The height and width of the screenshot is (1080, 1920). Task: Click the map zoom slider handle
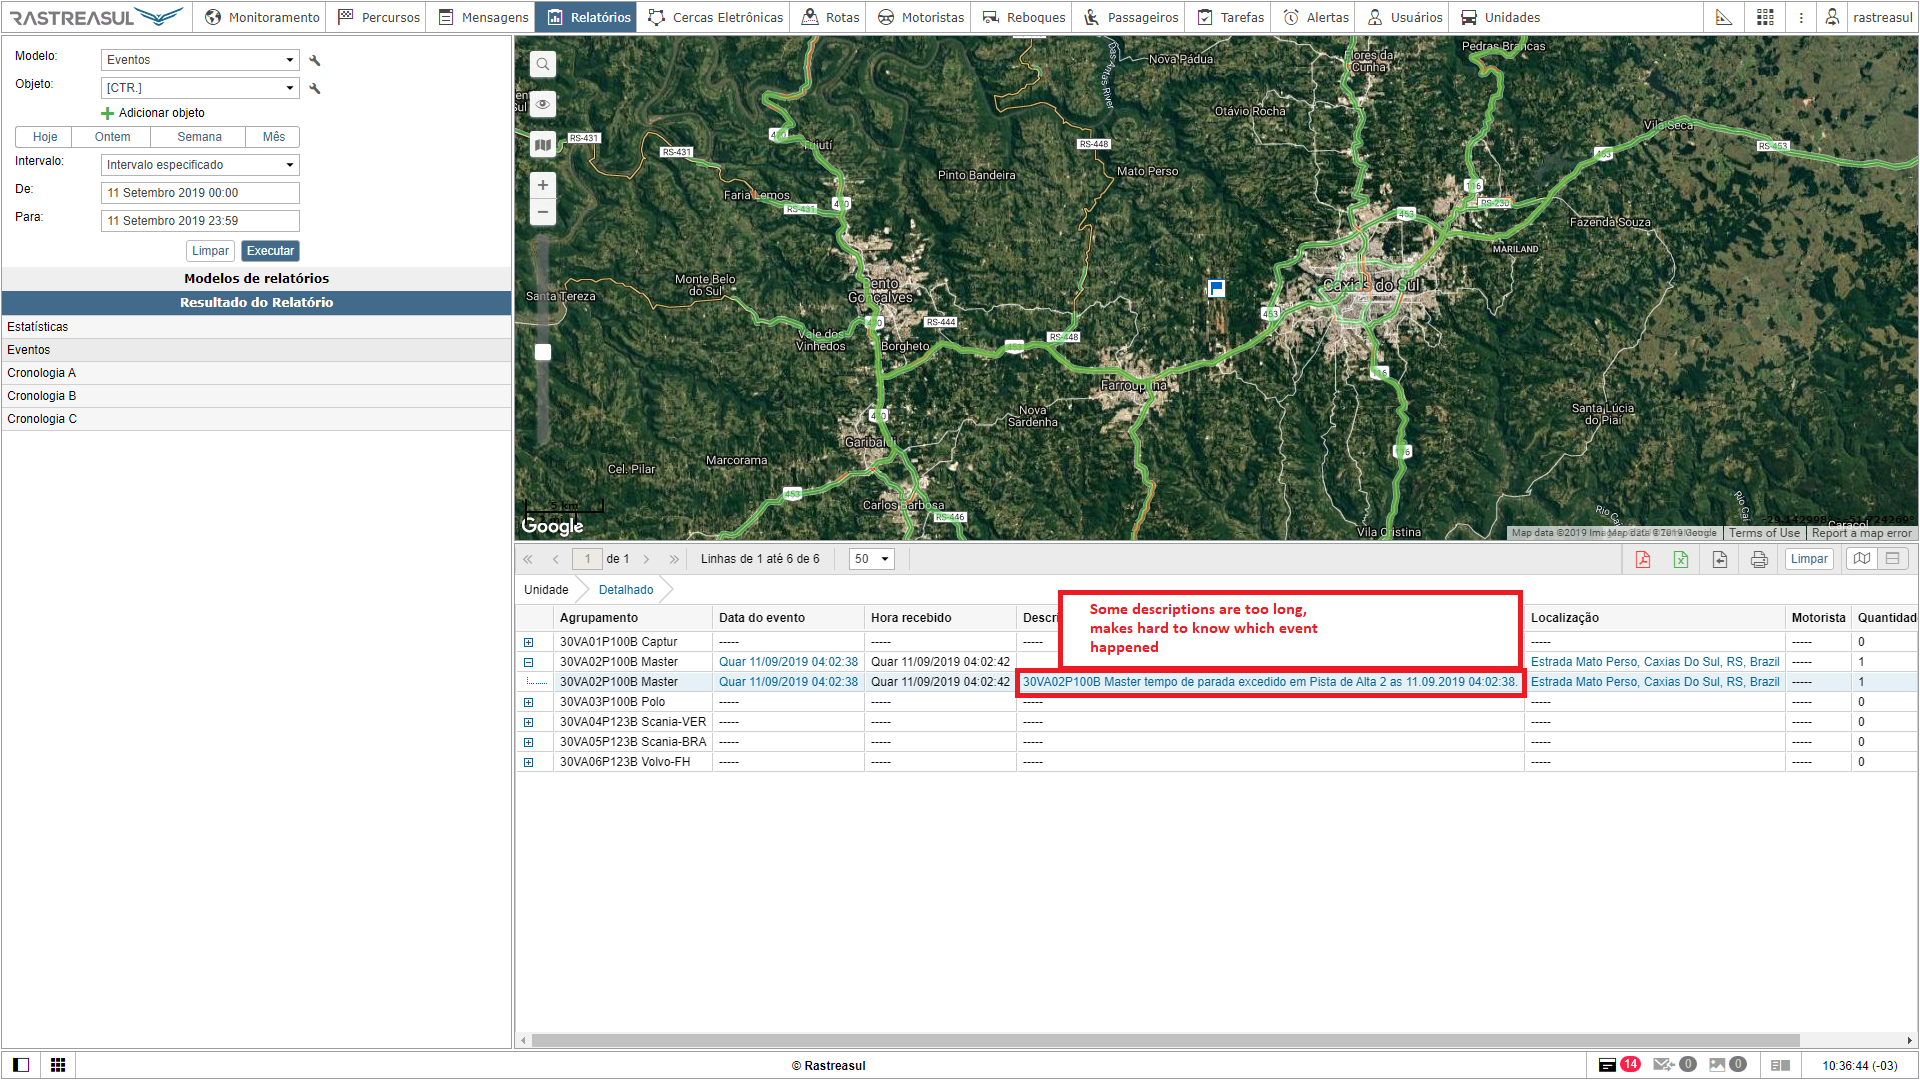point(543,352)
